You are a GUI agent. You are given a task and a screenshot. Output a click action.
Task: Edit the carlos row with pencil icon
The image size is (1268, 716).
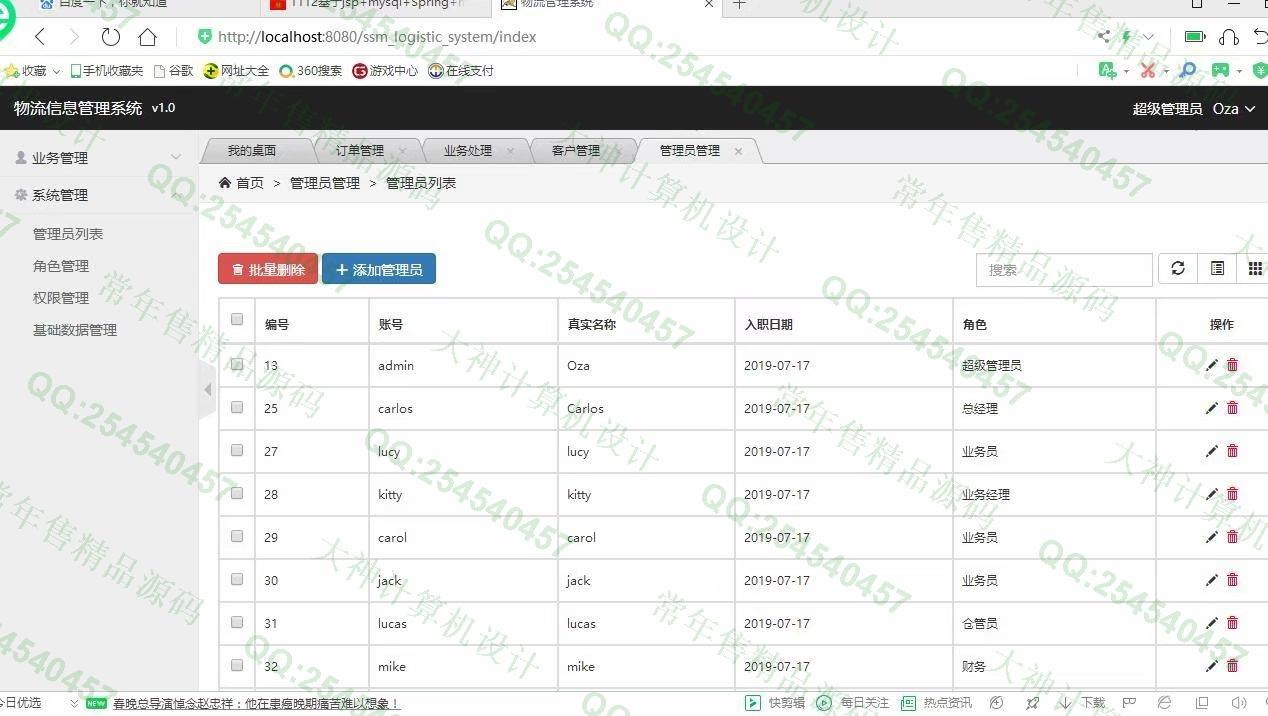pos(1211,408)
